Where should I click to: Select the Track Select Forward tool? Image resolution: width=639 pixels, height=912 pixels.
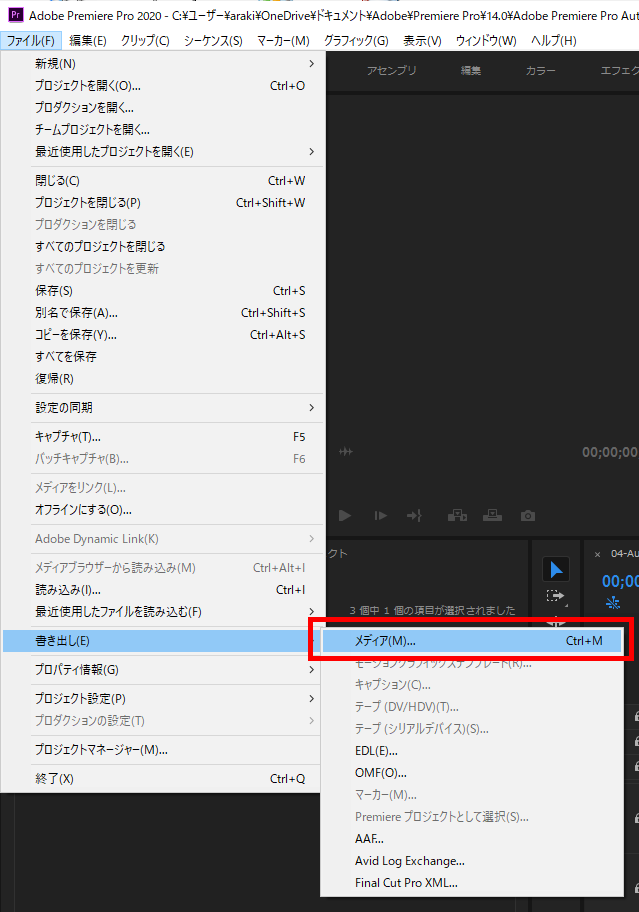pyautogui.click(x=555, y=596)
